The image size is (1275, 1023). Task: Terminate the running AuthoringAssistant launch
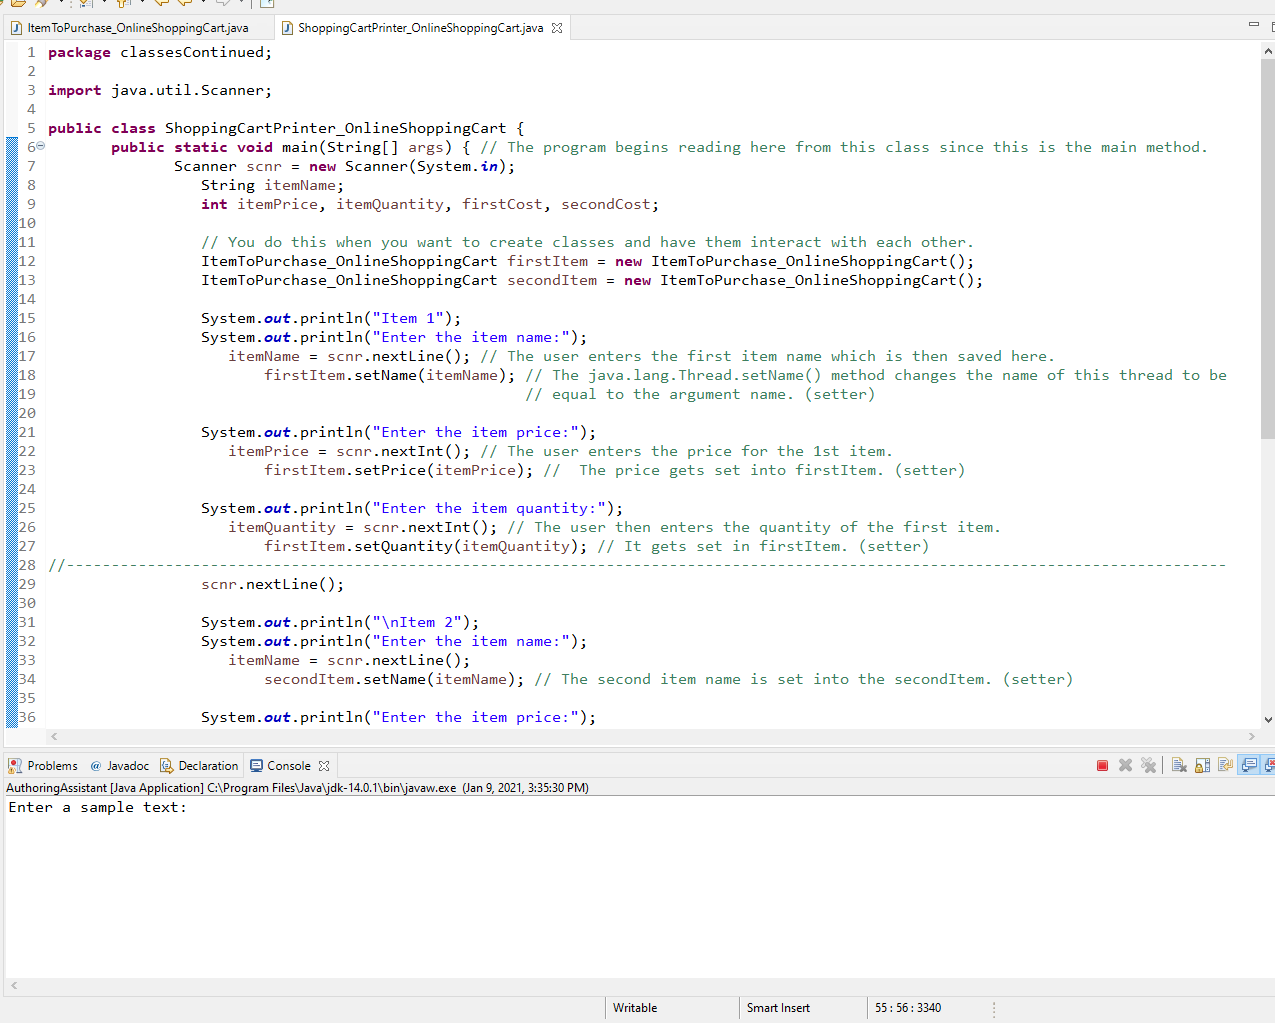point(1102,765)
